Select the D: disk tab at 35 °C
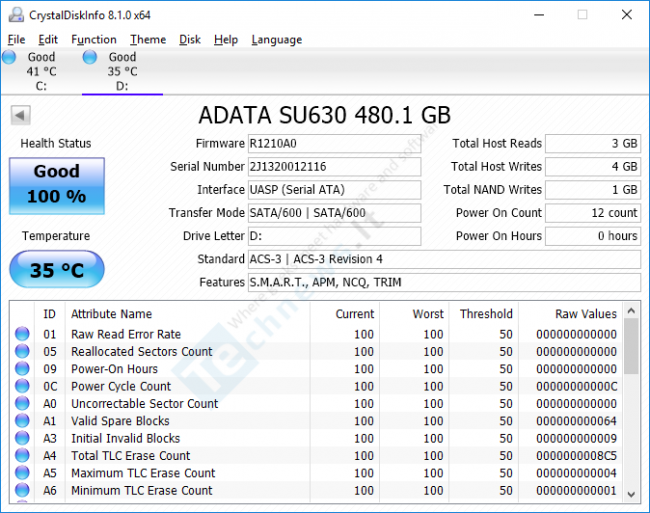The height and width of the screenshot is (513, 650). [122, 71]
